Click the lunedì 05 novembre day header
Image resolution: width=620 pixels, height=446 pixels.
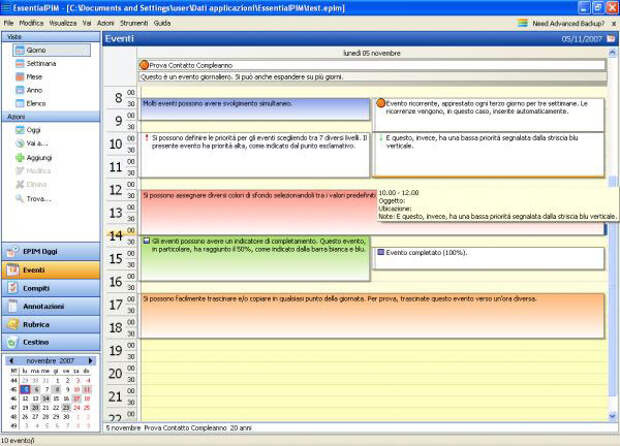coord(372,53)
